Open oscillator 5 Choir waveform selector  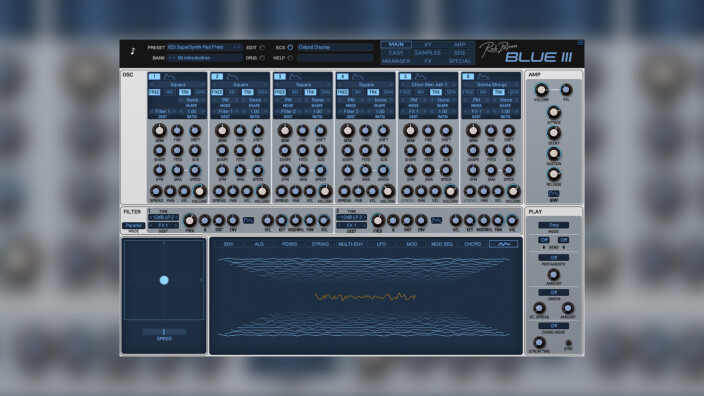428,84
